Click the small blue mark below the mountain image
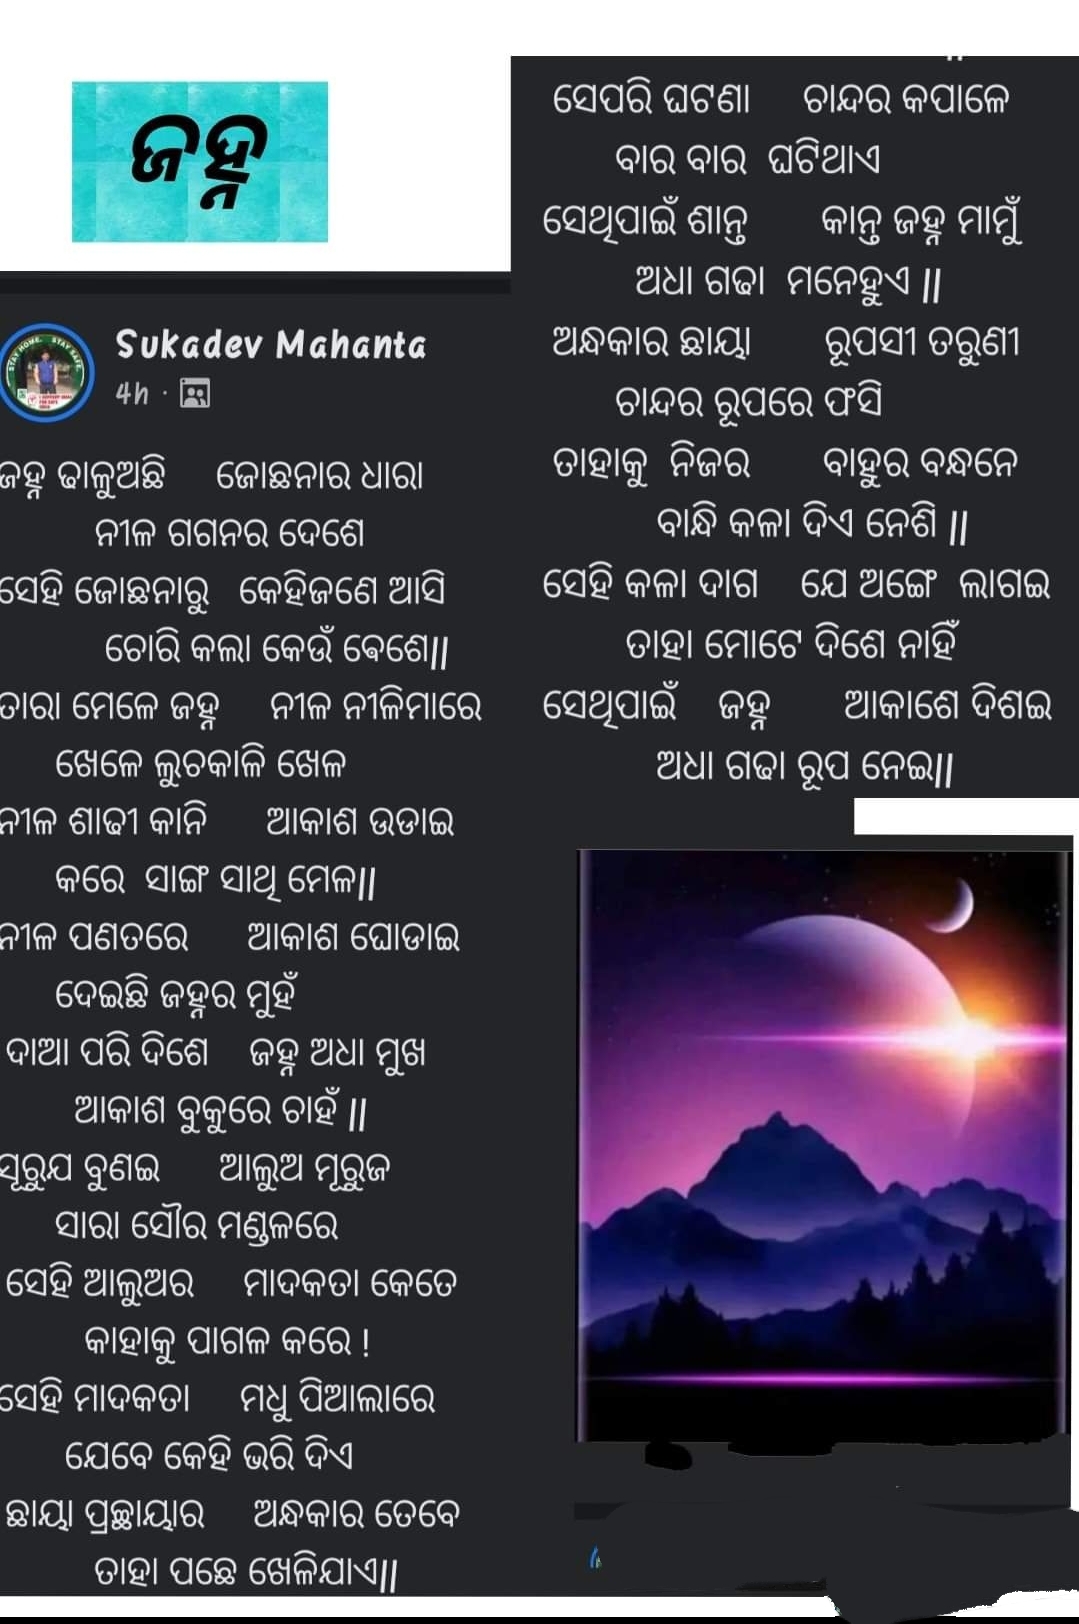 pos(595,1557)
